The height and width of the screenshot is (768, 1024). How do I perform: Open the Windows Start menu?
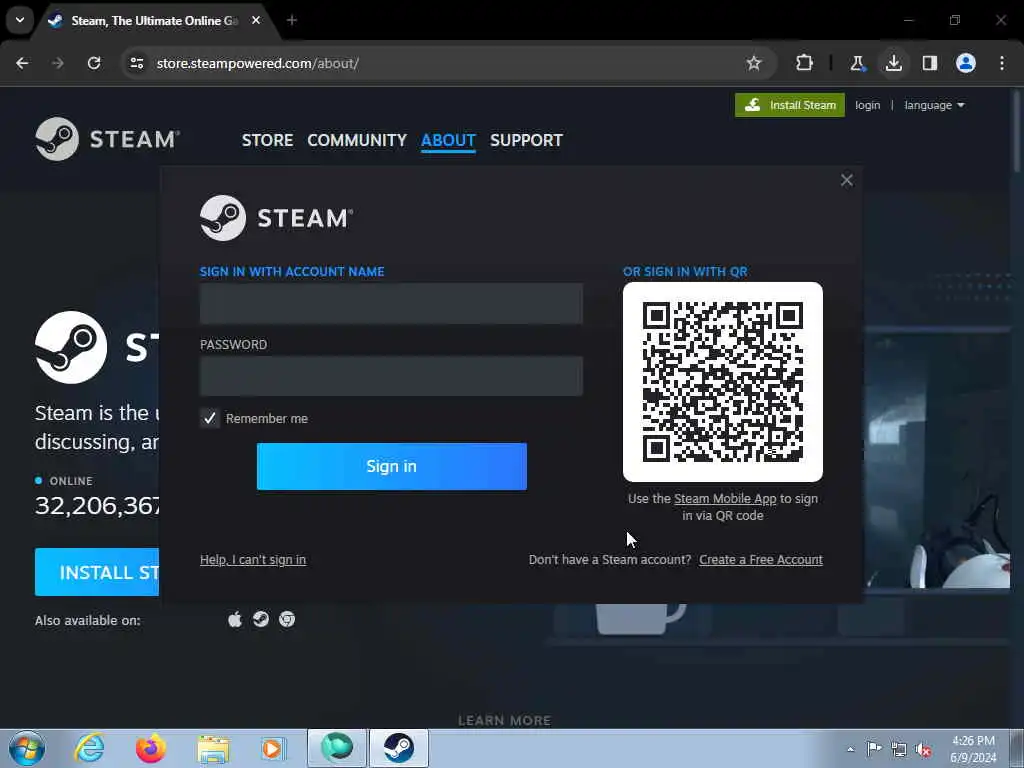tap(27, 748)
